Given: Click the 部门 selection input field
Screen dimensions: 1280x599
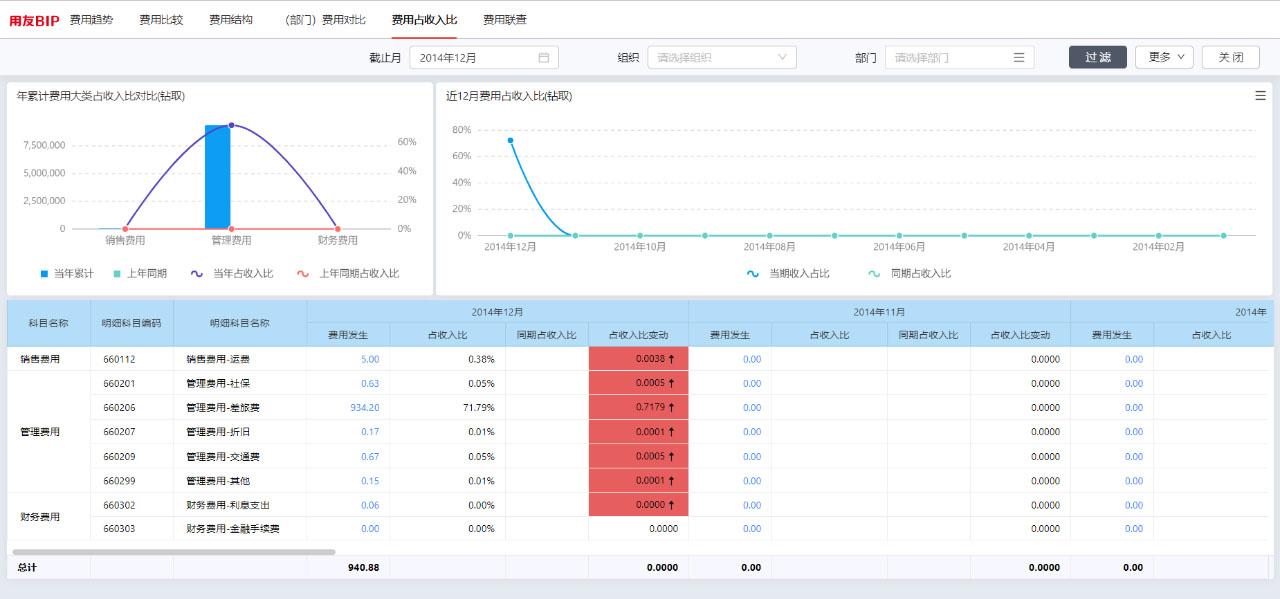Looking at the screenshot, I should click(959, 58).
